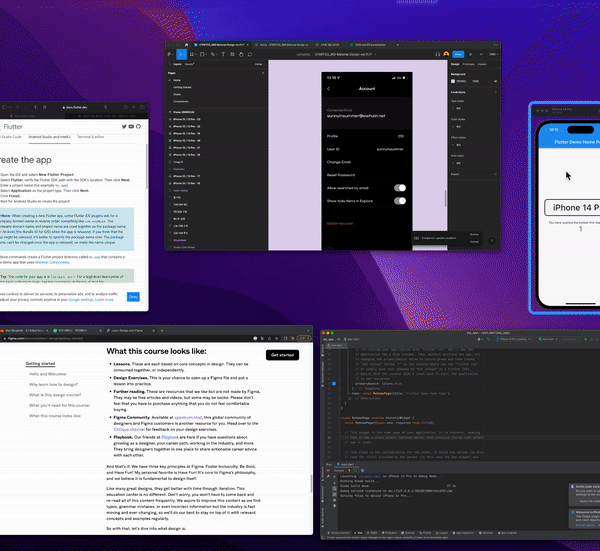Select the Move tool in Figma toolbar
600x551 pixels.
[181, 54]
